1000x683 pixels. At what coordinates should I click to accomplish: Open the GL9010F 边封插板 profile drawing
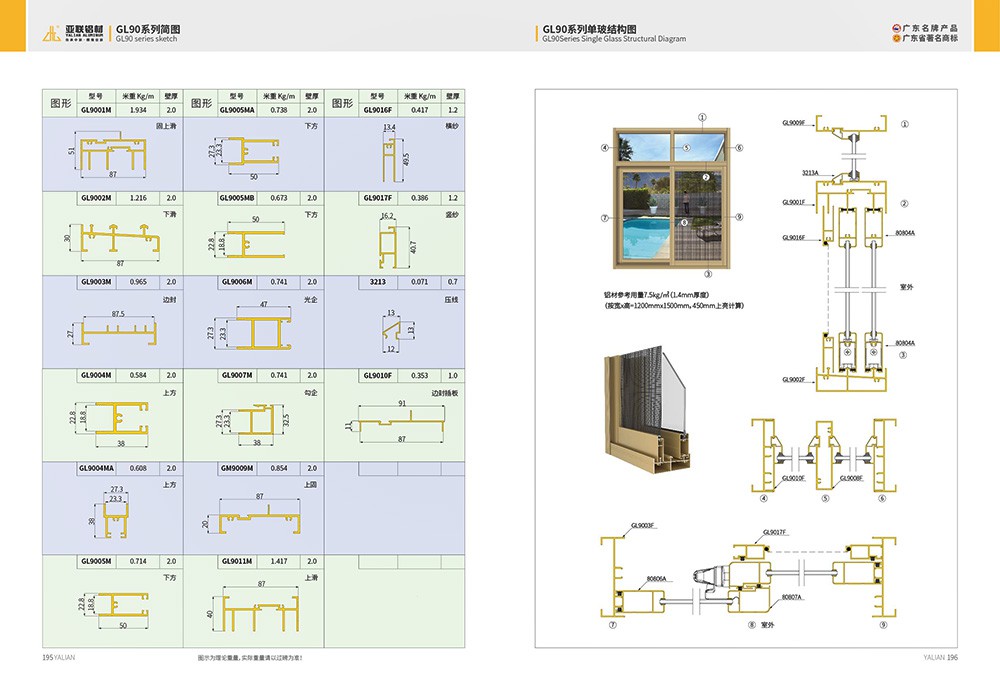point(395,422)
